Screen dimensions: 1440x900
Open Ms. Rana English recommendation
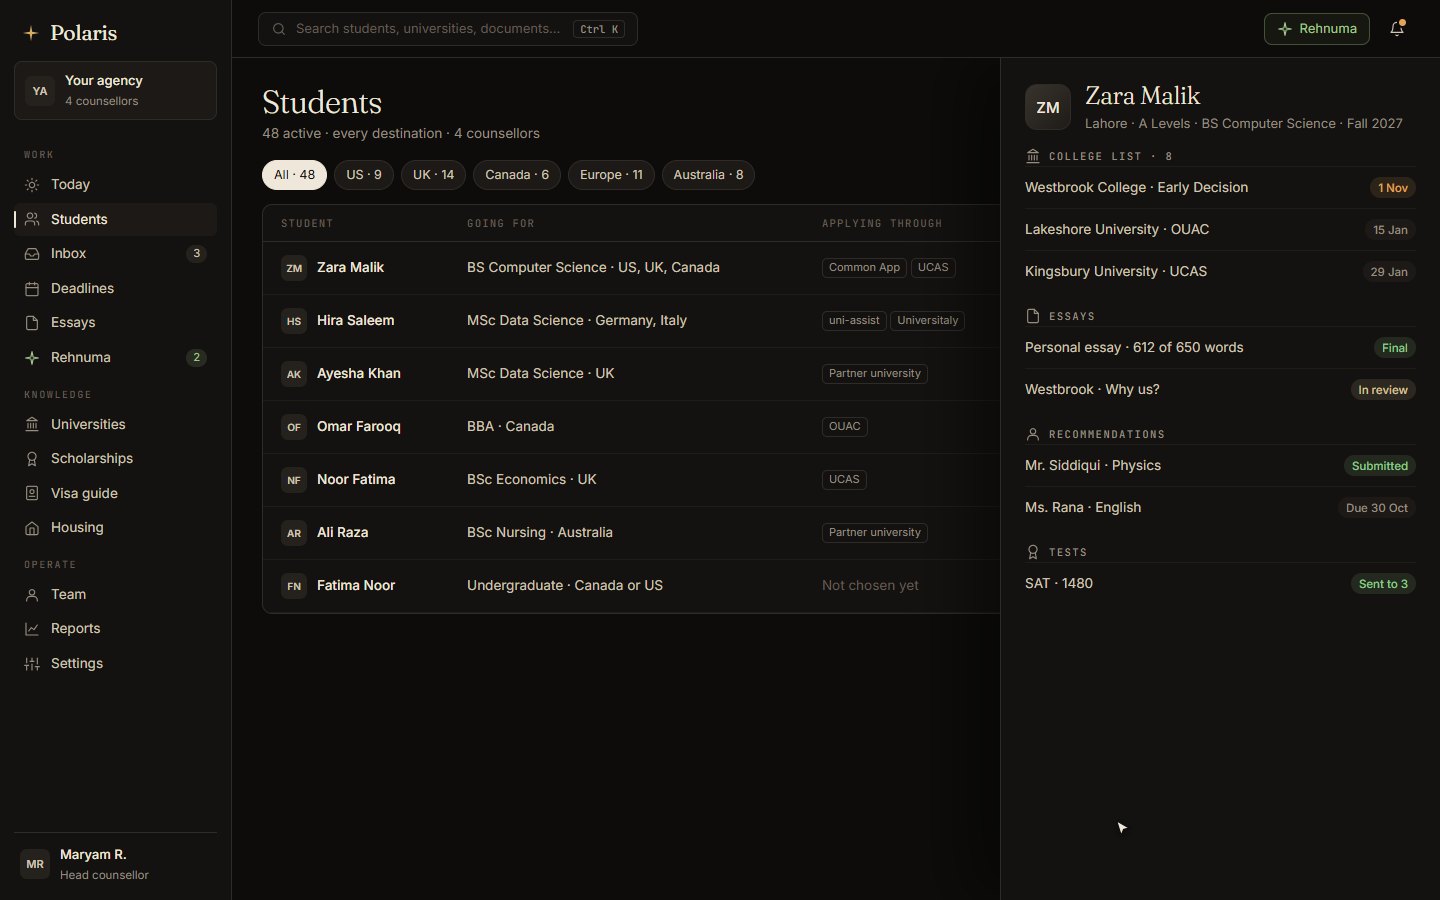[x=1220, y=508]
